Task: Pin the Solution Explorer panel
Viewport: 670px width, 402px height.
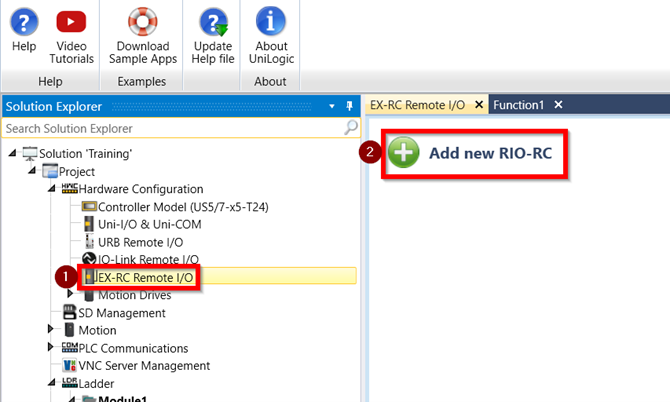Action: pyautogui.click(x=349, y=106)
